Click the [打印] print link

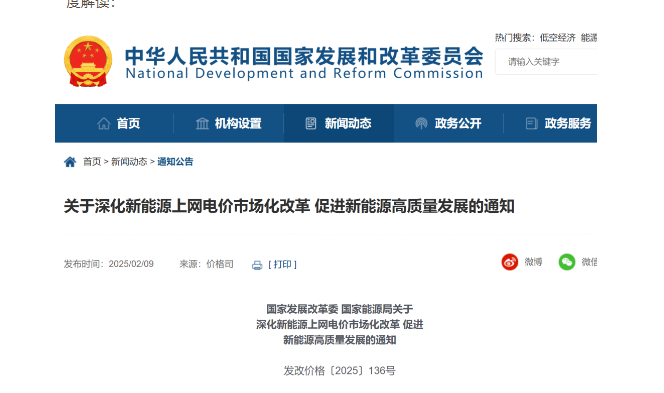[282, 265]
